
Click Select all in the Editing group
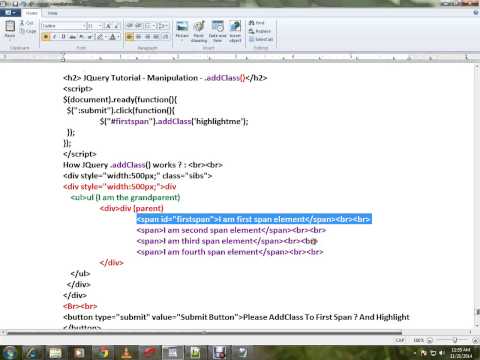[261, 39]
